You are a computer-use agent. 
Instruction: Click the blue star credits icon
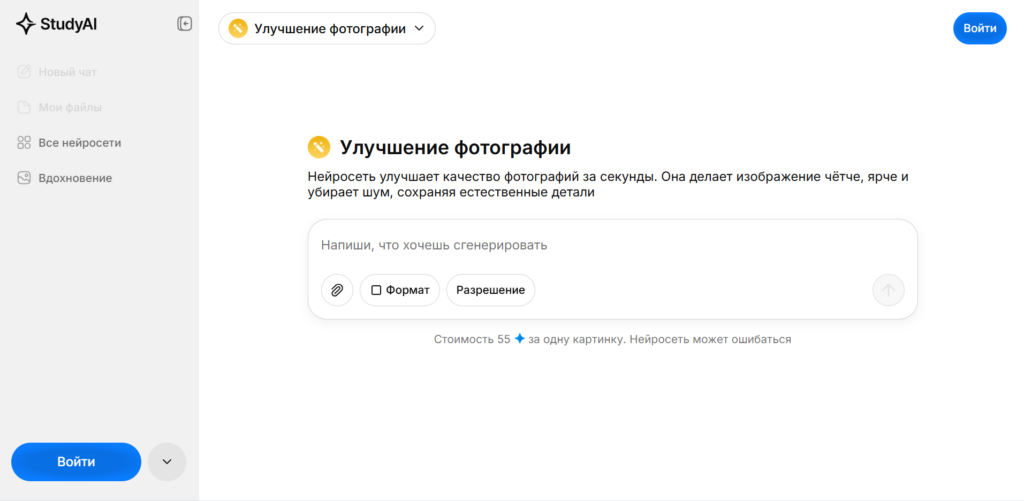[519, 339]
